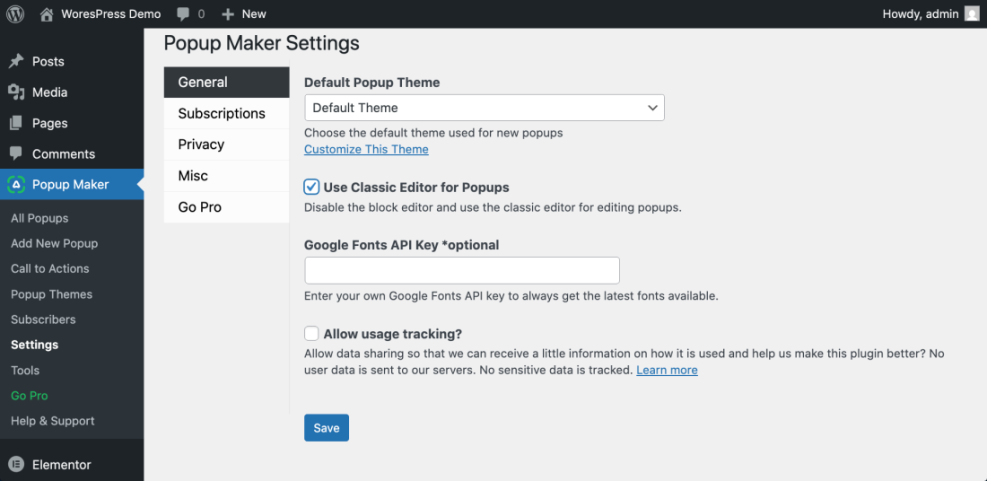Click the Learn more link
987x481 pixels.
[667, 370]
